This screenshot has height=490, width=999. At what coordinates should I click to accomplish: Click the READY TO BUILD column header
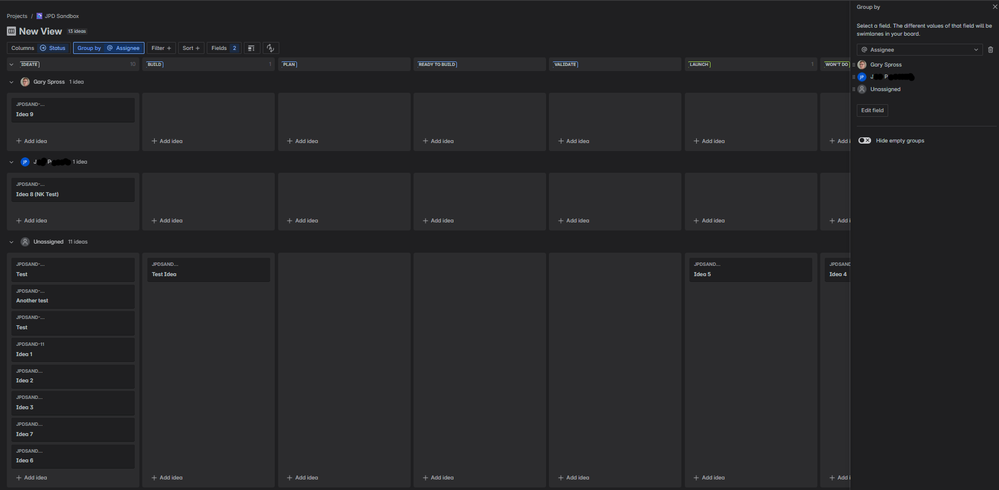pyautogui.click(x=437, y=64)
